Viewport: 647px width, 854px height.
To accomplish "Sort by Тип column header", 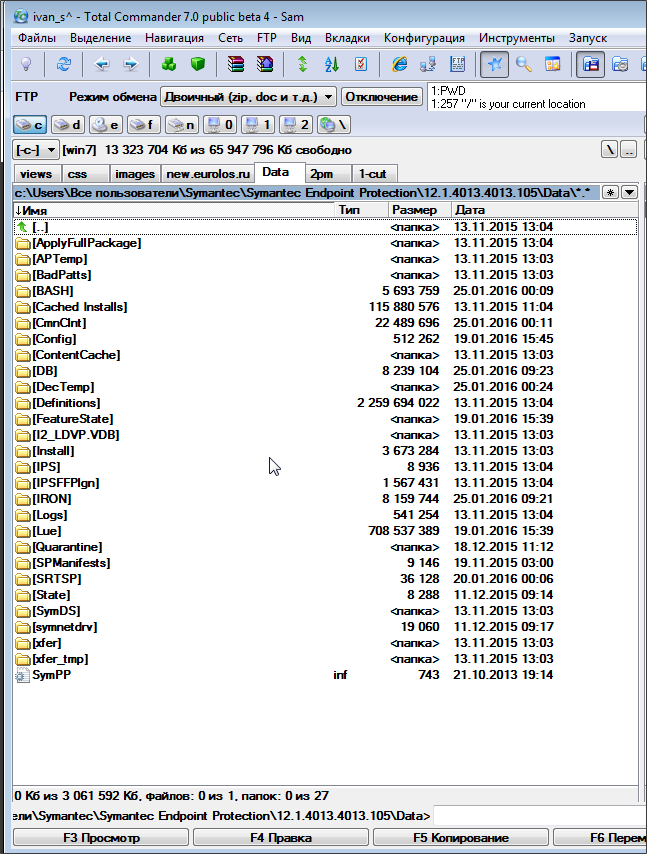I will (361, 210).
